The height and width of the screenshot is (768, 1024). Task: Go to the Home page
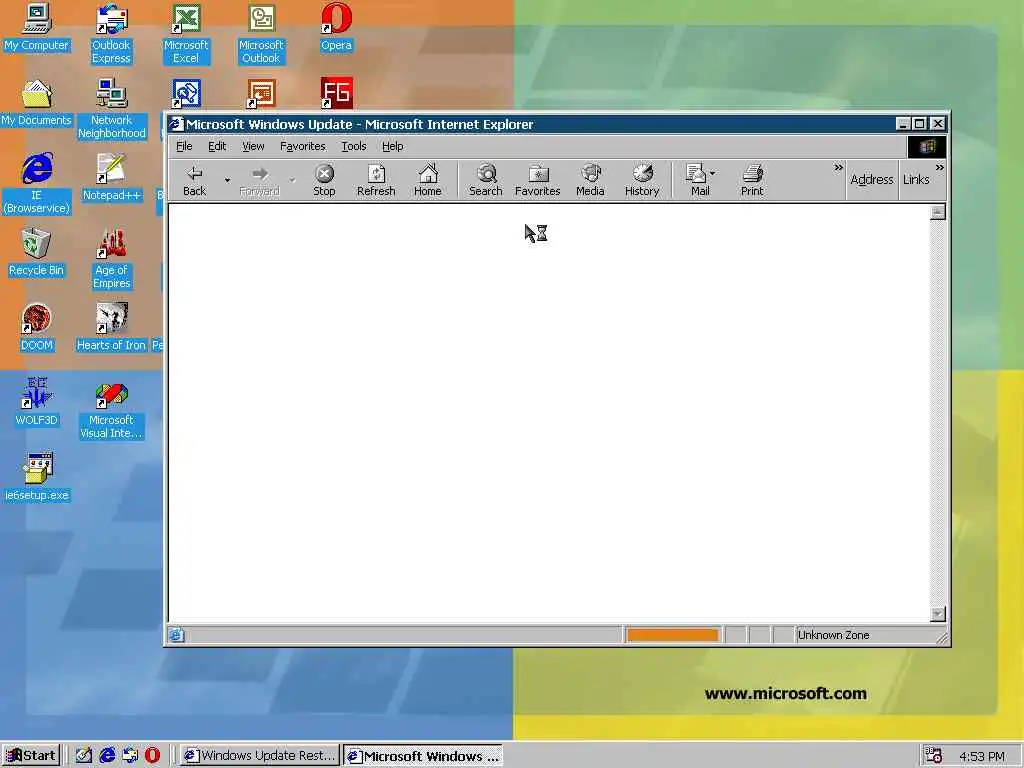pyautogui.click(x=428, y=180)
